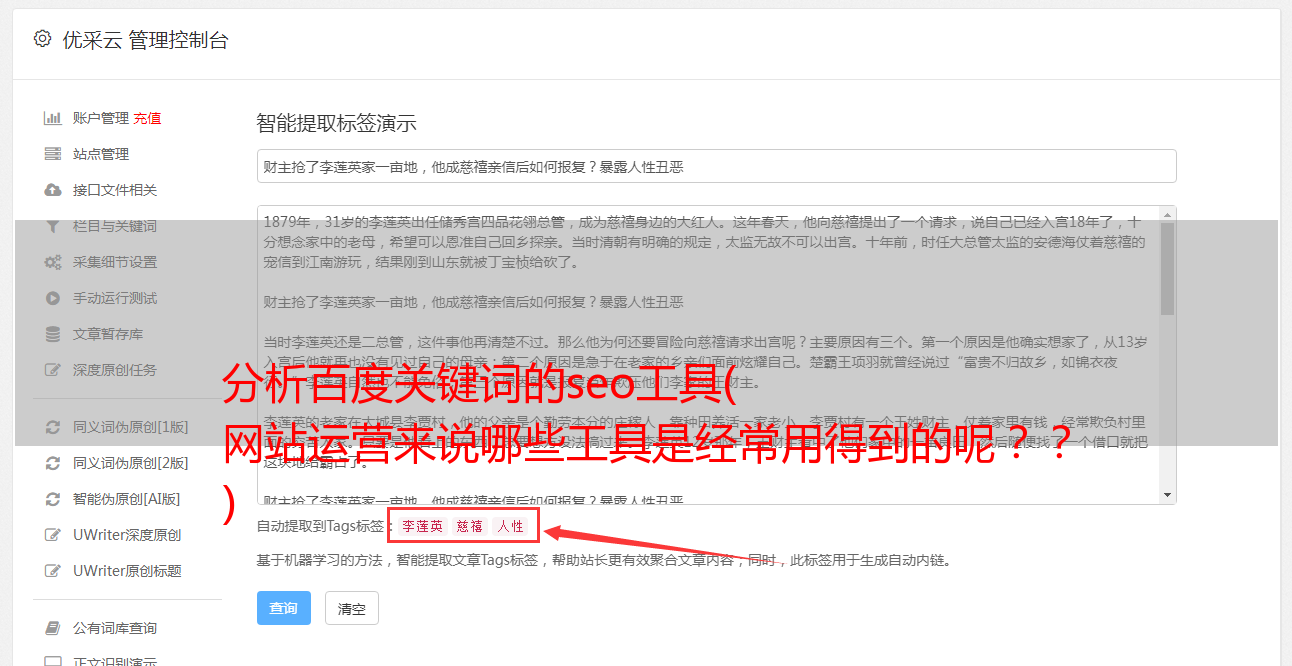Click the refresh icon beside 智能伪原创[AI版]
The width and height of the screenshot is (1292, 666).
[52, 499]
